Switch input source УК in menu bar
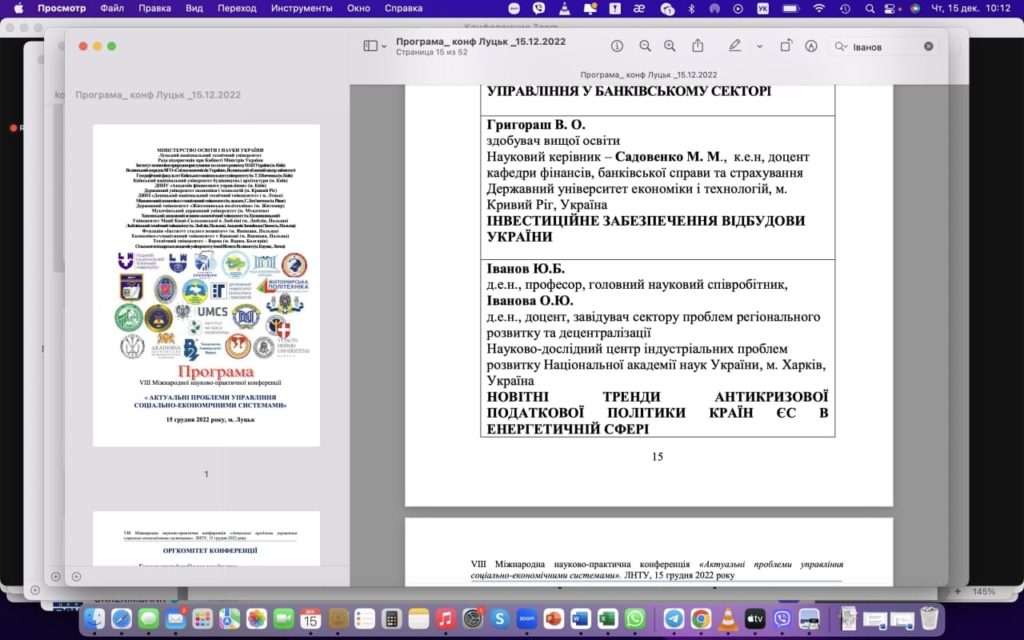This screenshot has width=1024, height=640. [x=763, y=8]
